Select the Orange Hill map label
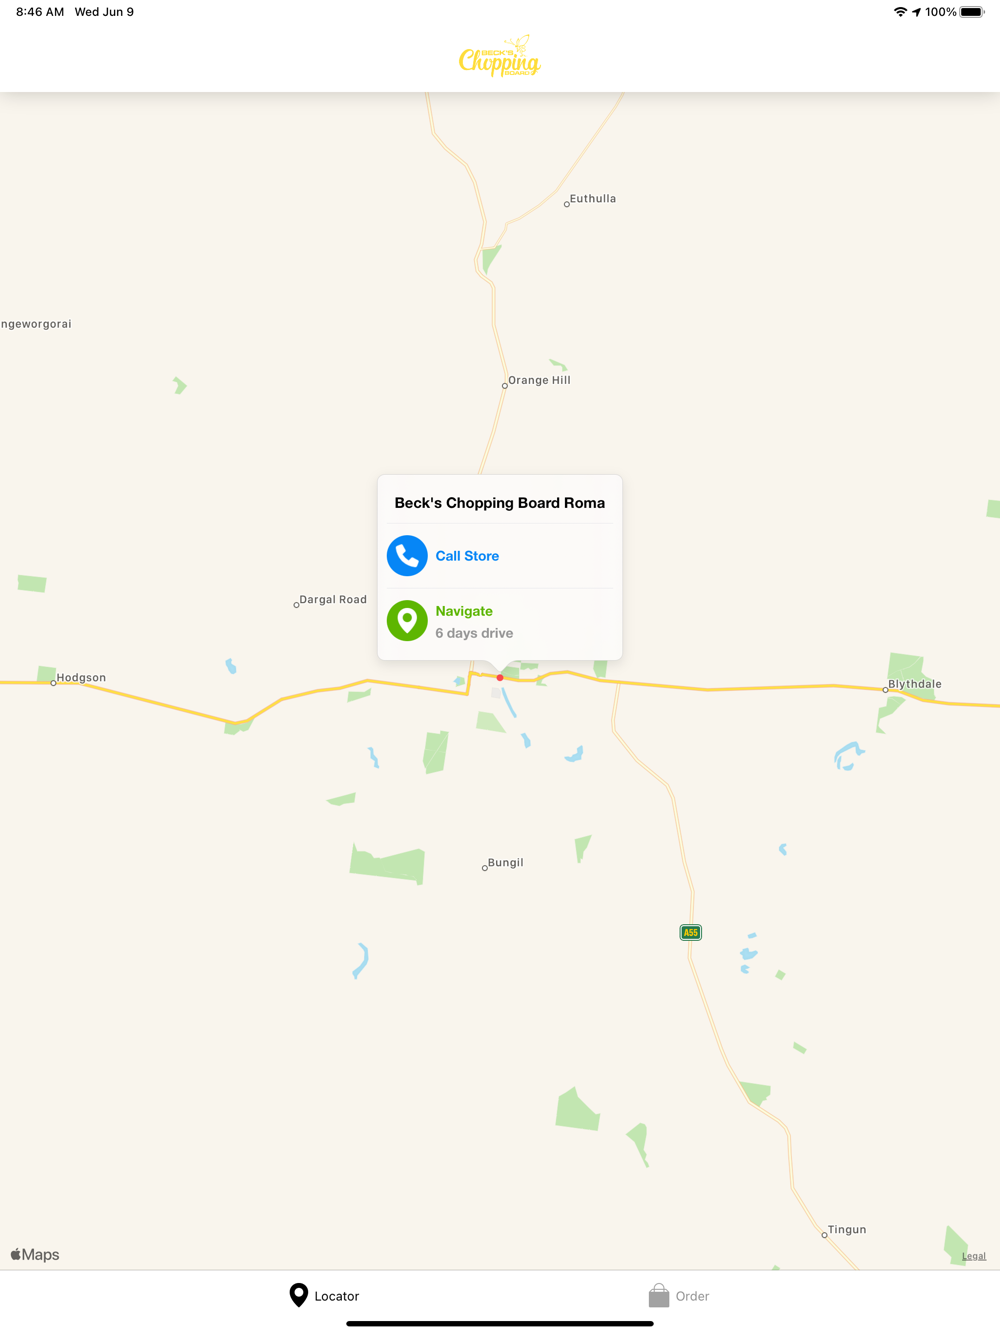The image size is (1000, 1334). pos(539,380)
